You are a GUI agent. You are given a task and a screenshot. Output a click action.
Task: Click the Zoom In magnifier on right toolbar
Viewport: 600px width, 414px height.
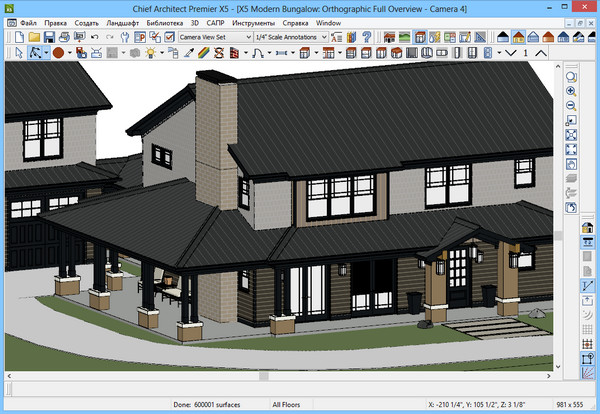[x=571, y=91]
